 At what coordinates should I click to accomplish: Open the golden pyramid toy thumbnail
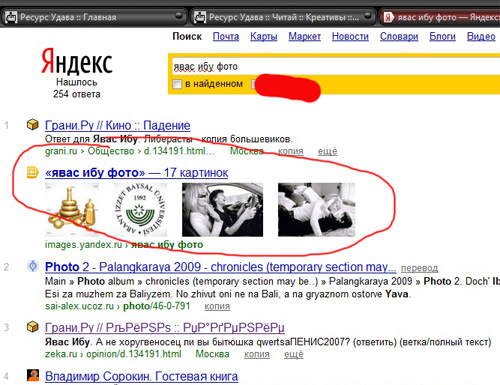point(72,210)
